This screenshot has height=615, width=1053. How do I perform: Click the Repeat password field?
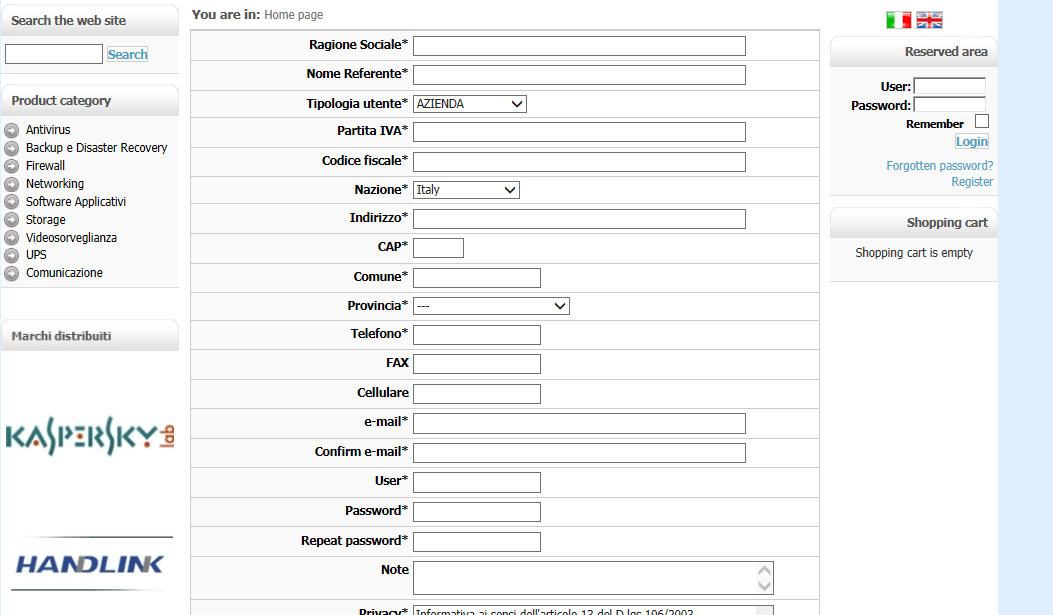click(477, 542)
